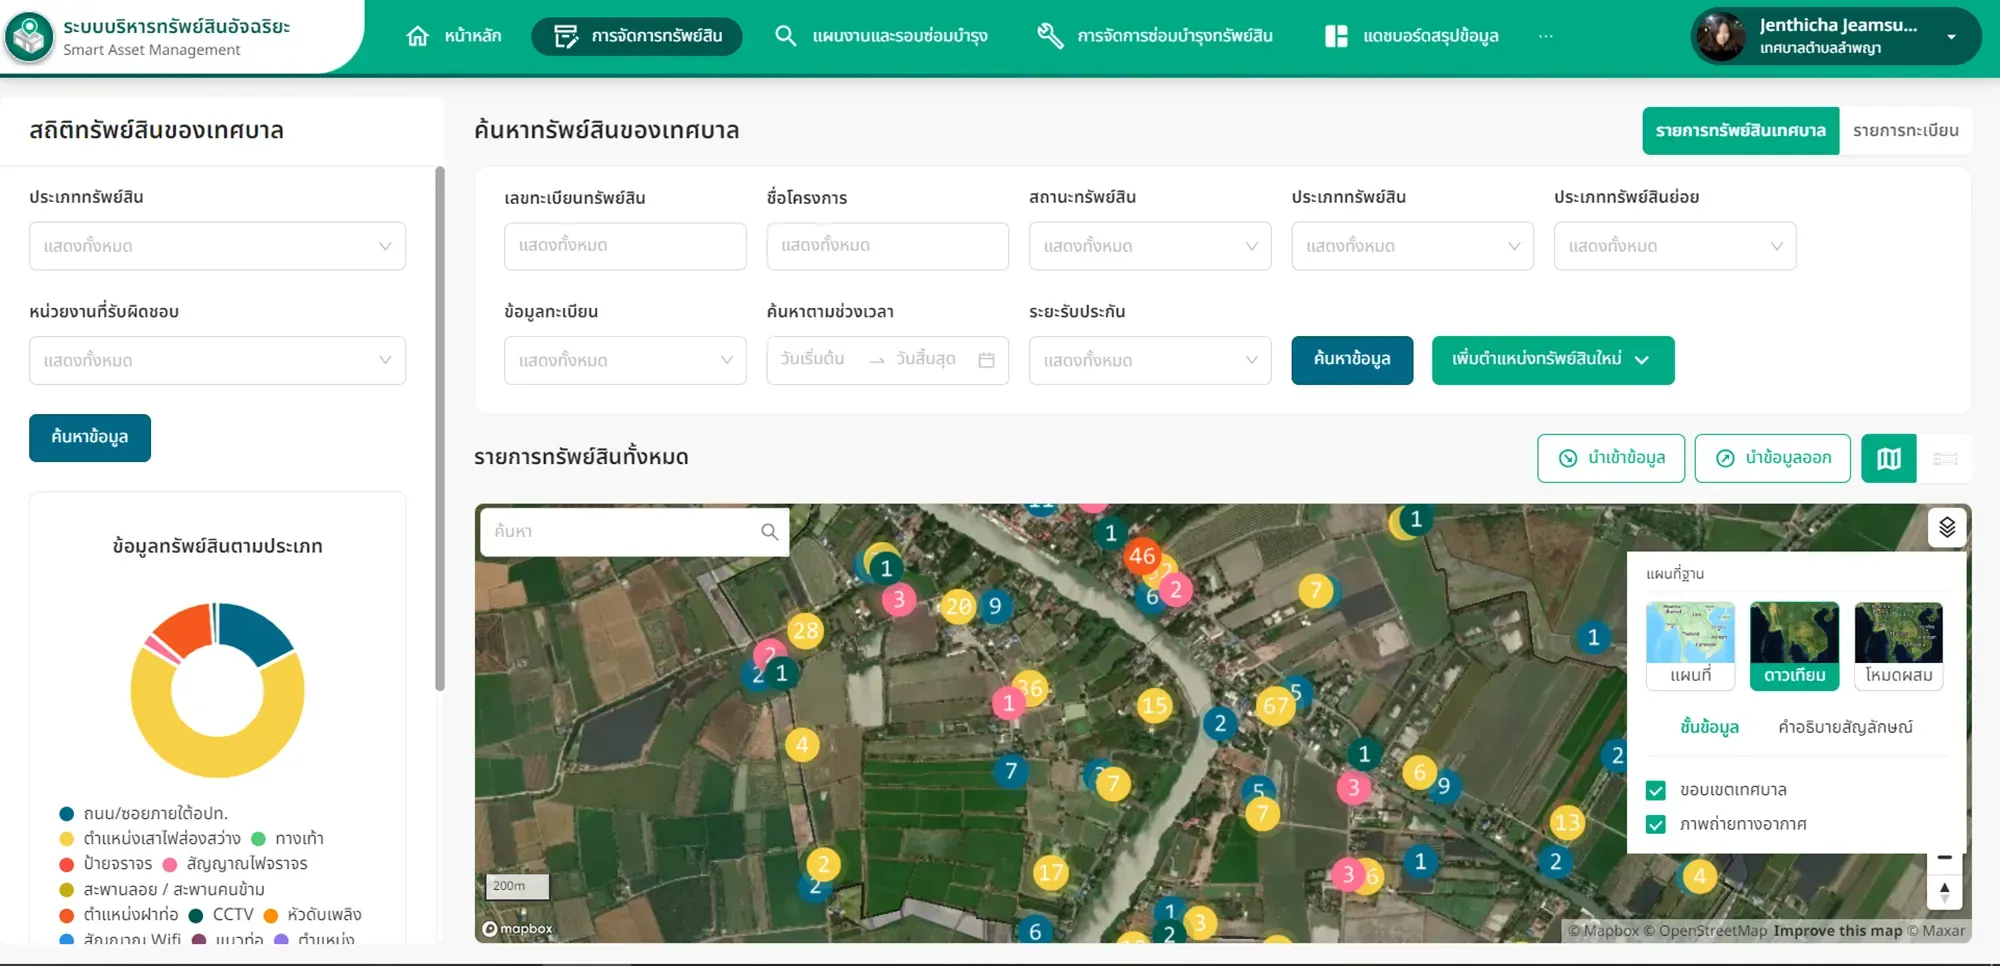Screen dimensions: 2000x966
Task: Open the map layers icon
Action: [1947, 527]
